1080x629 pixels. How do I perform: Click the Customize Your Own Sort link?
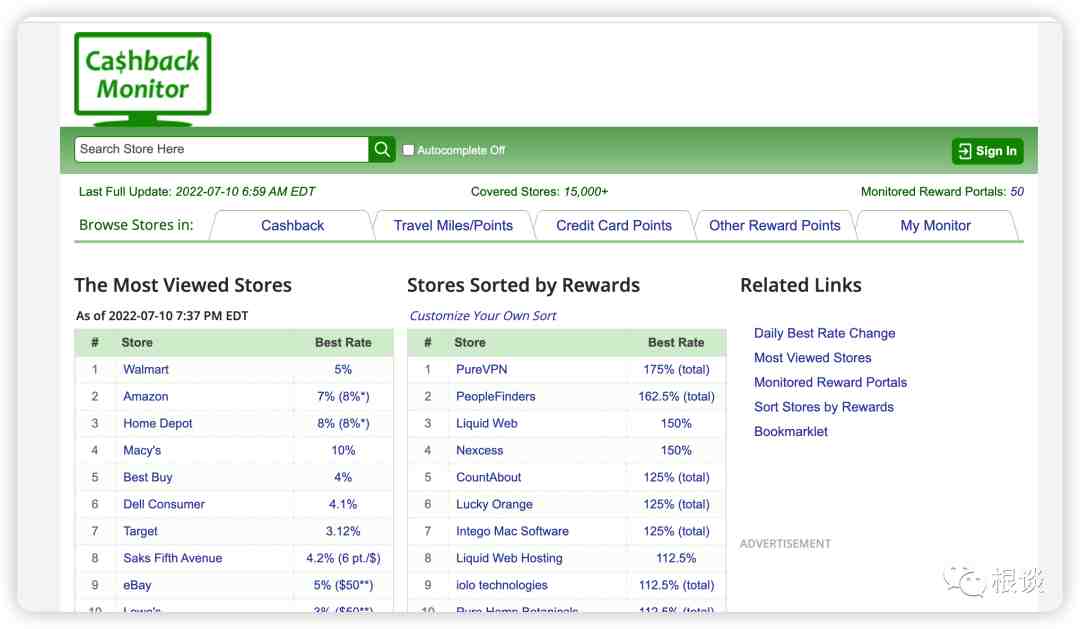tap(483, 316)
